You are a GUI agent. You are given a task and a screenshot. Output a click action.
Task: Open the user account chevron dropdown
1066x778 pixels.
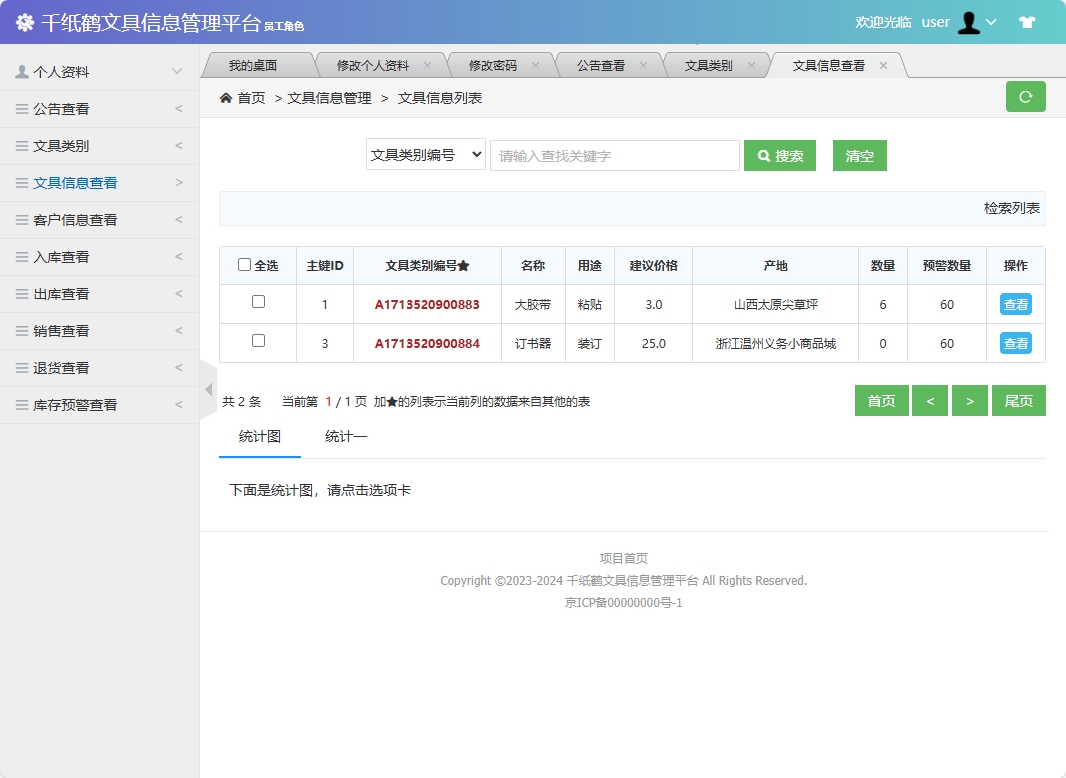click(989, 22)
